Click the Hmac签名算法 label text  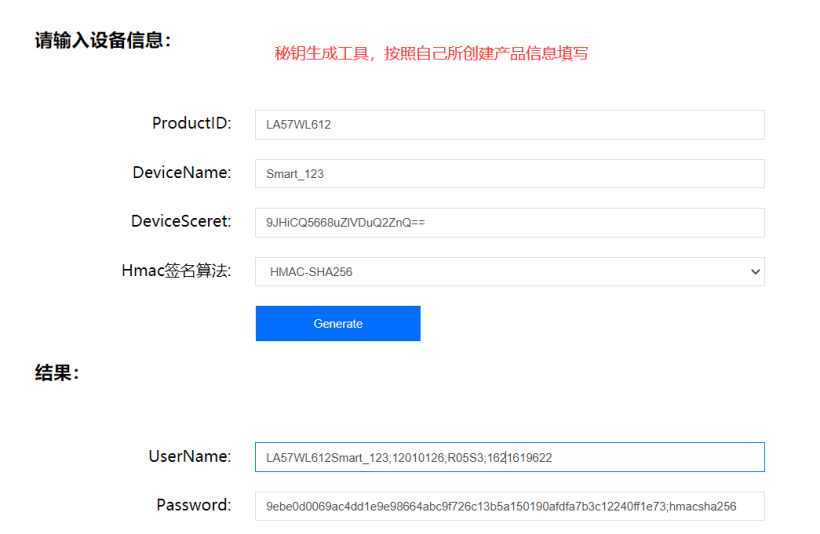[176, 270]
